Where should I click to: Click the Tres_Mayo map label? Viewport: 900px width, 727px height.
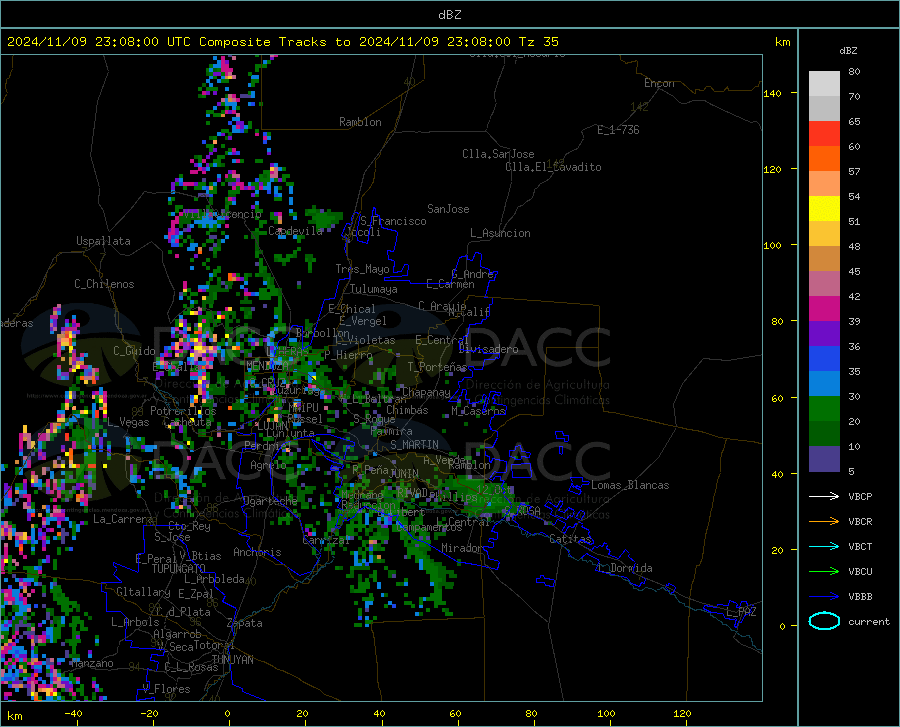pos(362,269)
